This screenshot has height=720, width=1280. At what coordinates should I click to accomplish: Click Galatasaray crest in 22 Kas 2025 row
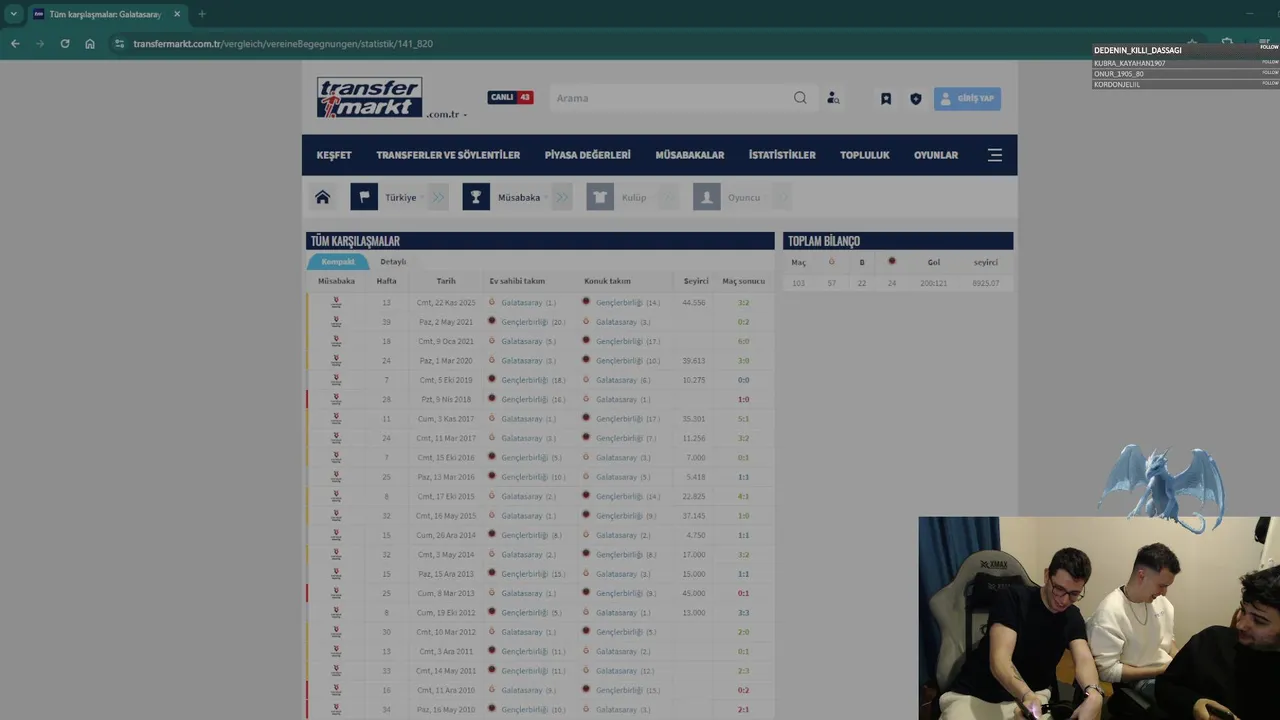[x=492, y=302]
